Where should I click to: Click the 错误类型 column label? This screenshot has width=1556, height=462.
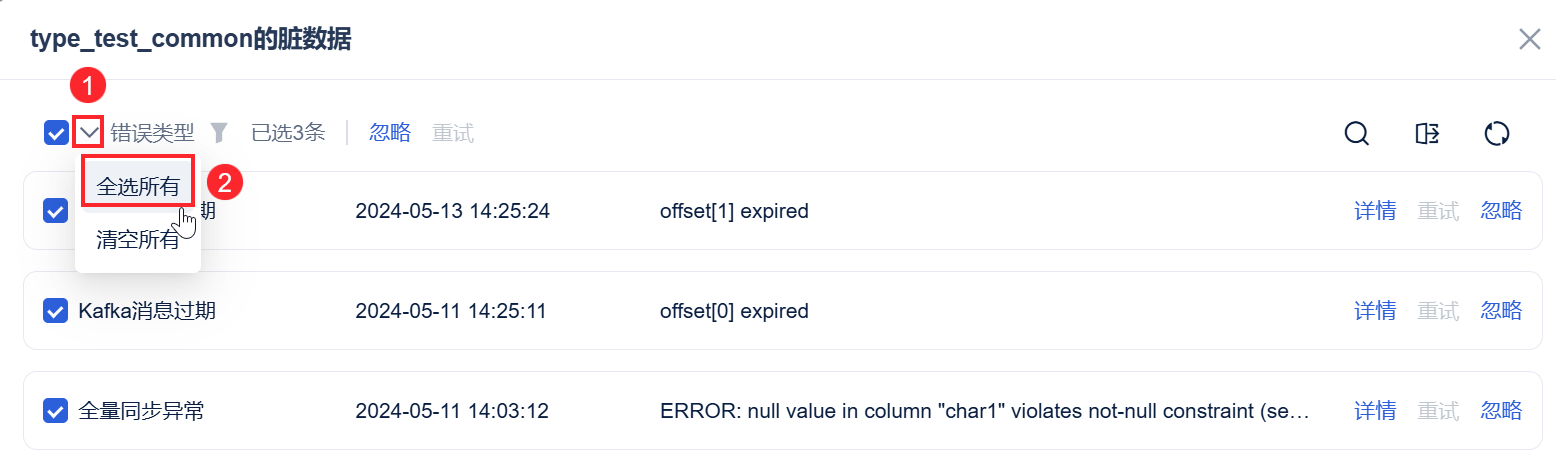152,132
